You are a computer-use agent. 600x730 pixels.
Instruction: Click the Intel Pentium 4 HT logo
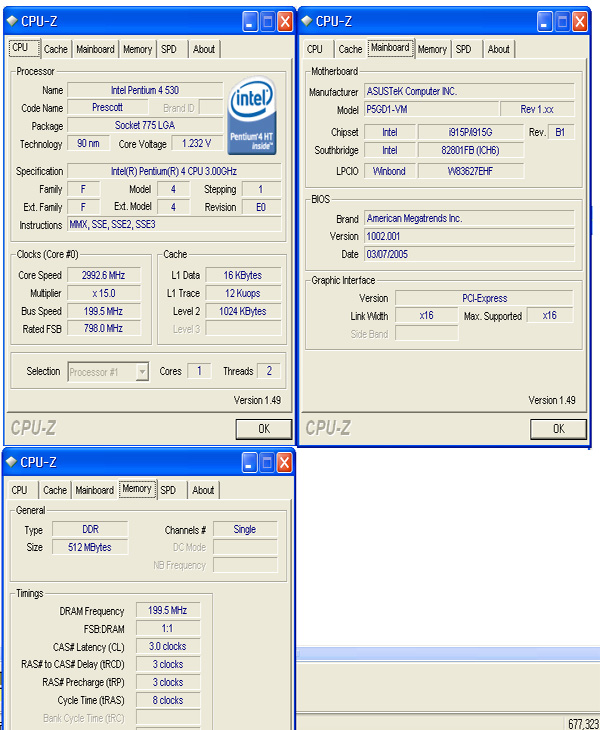coord(252,115)
